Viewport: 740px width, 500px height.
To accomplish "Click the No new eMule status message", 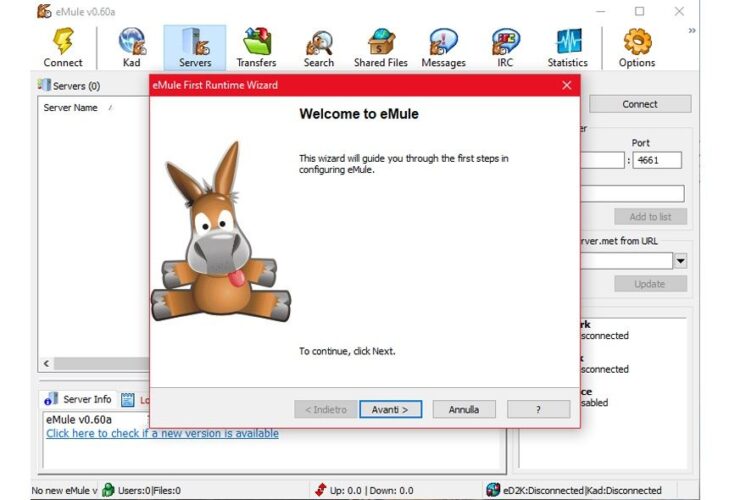I will point(64,491).
